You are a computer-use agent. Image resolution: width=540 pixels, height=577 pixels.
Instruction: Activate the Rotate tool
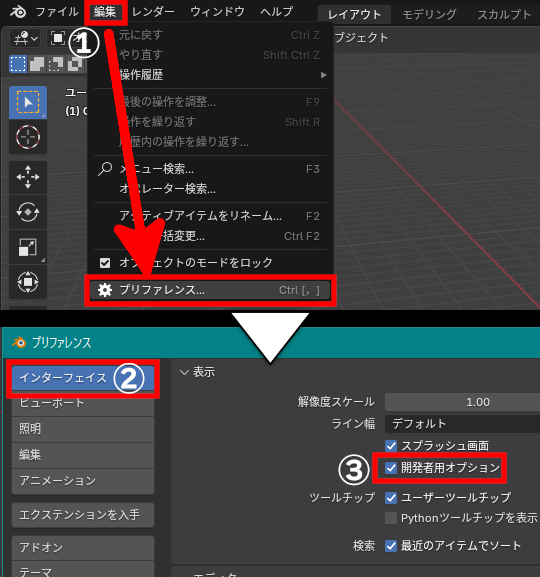pyautogui.click(x=28, y=212)
